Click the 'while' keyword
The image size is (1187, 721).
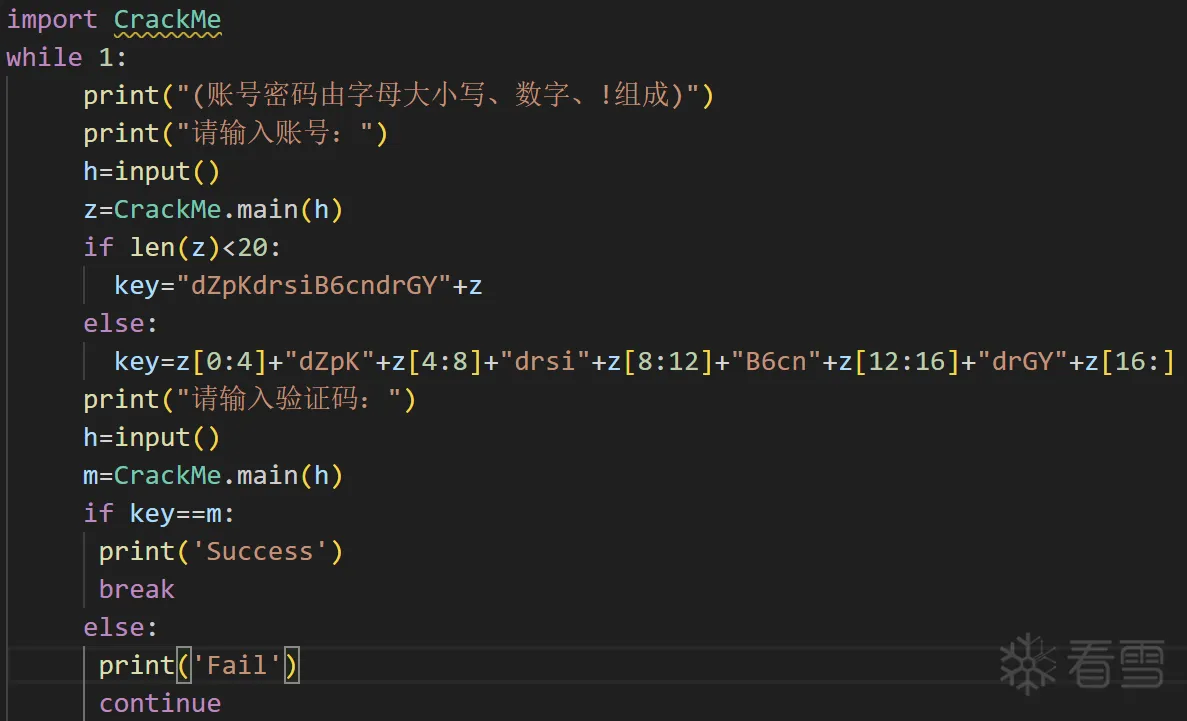(44, 57)
